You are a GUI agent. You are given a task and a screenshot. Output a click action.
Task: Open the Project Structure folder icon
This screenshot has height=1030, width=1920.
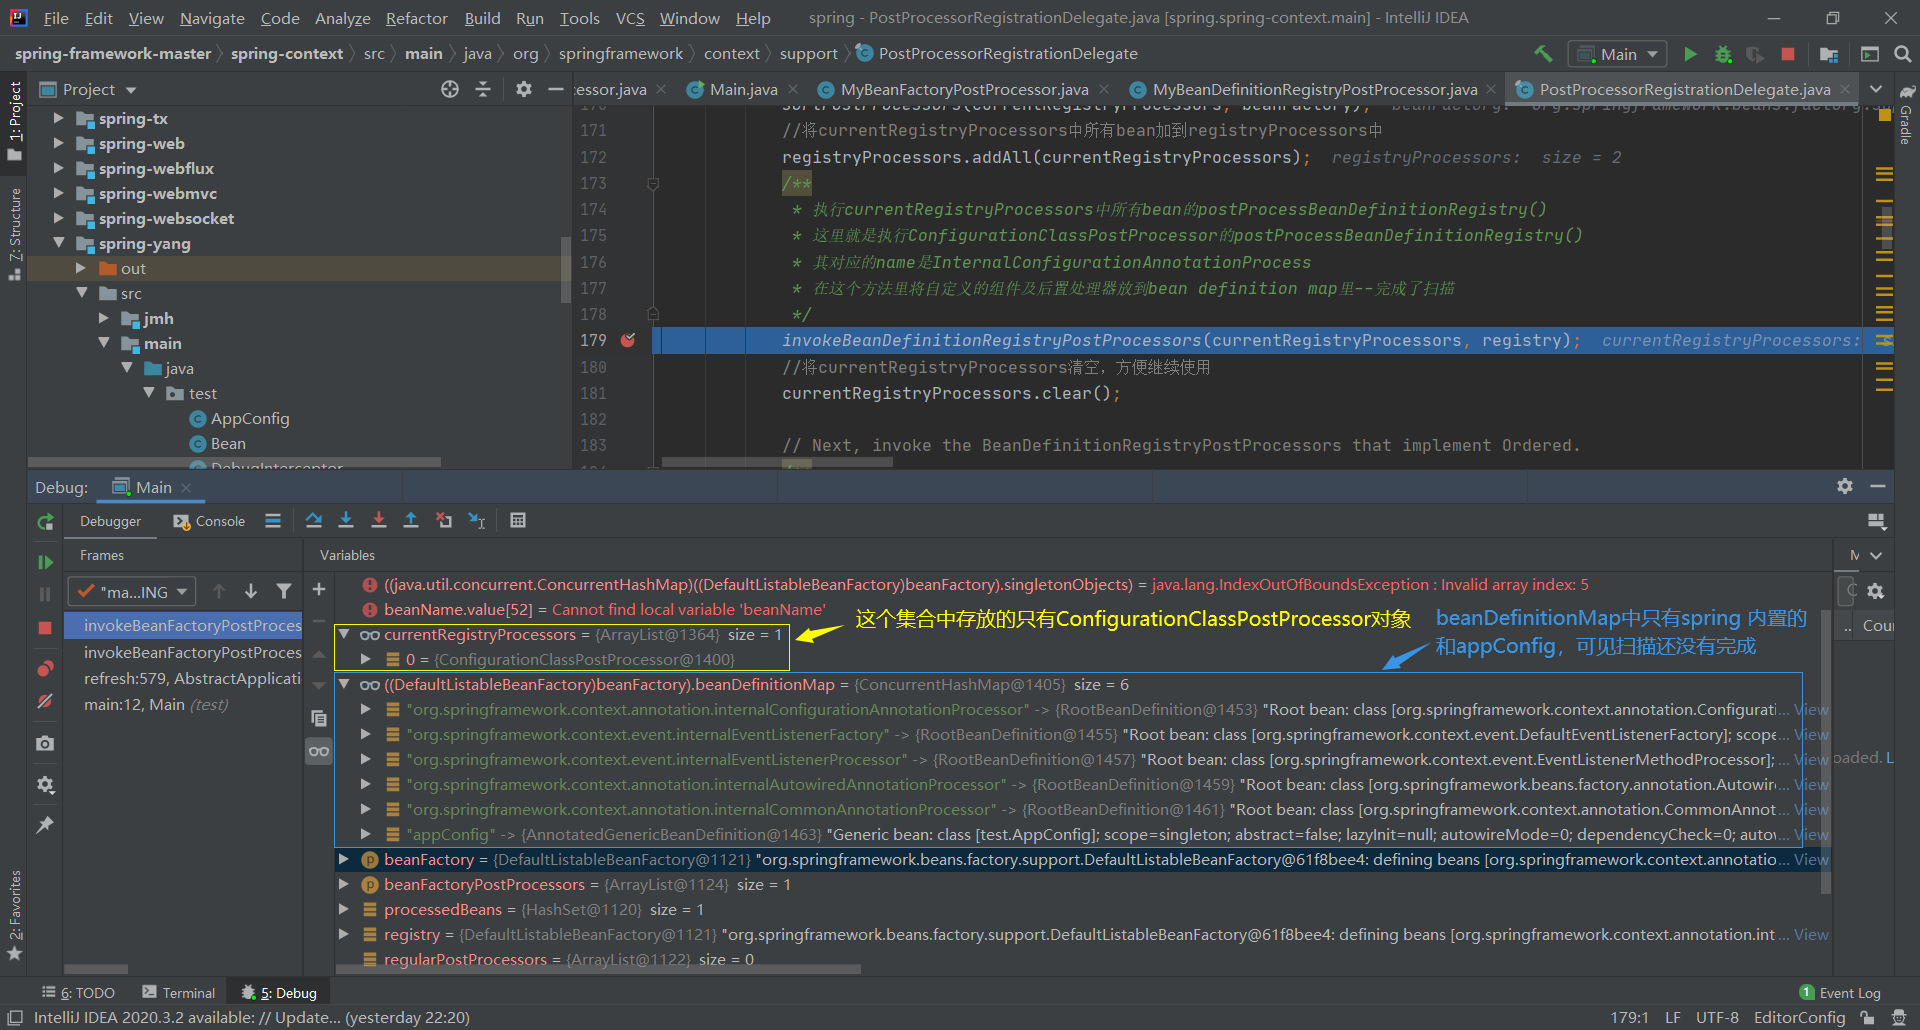1829,54
